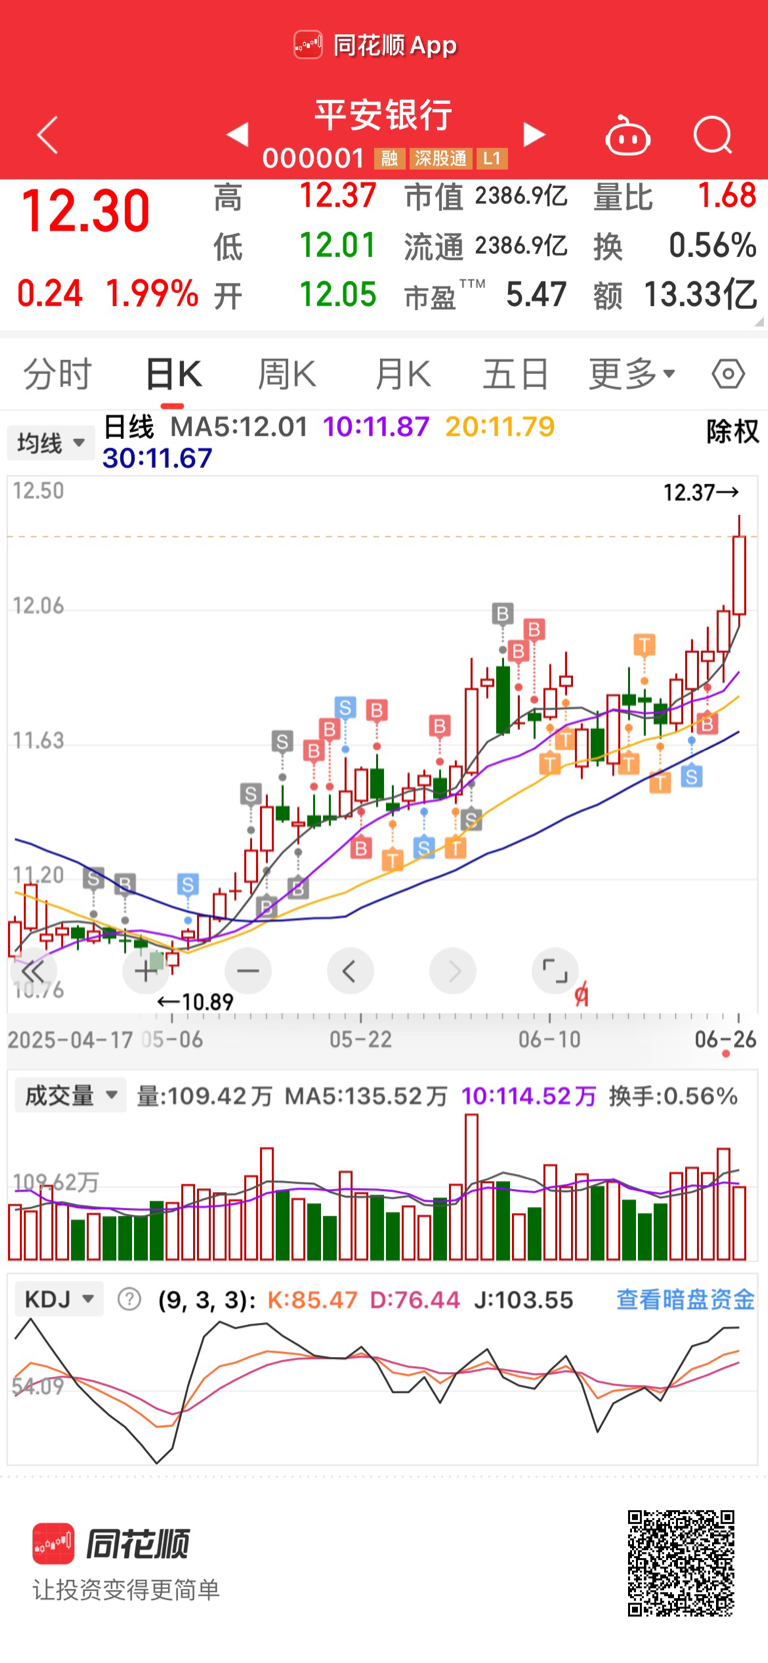This screenshot has width=768, height=1663.
Task: Tap the 同花顺 logo at bottom
Action: pyautogui.click(x=111, y=1544)
